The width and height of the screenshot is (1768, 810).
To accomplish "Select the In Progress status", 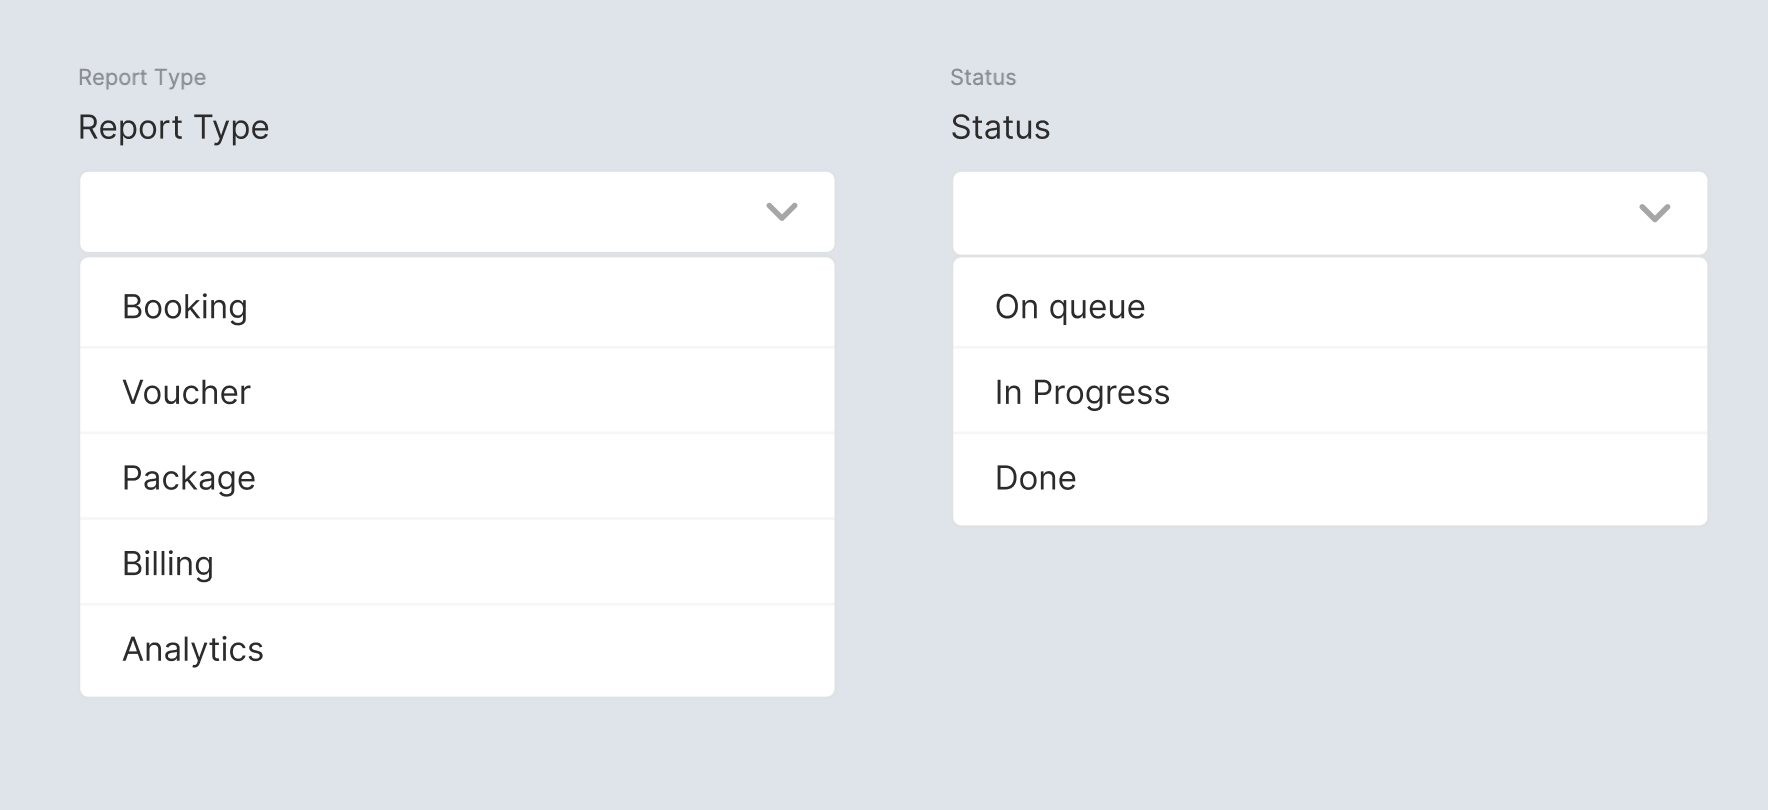I will click(1082, 392).
